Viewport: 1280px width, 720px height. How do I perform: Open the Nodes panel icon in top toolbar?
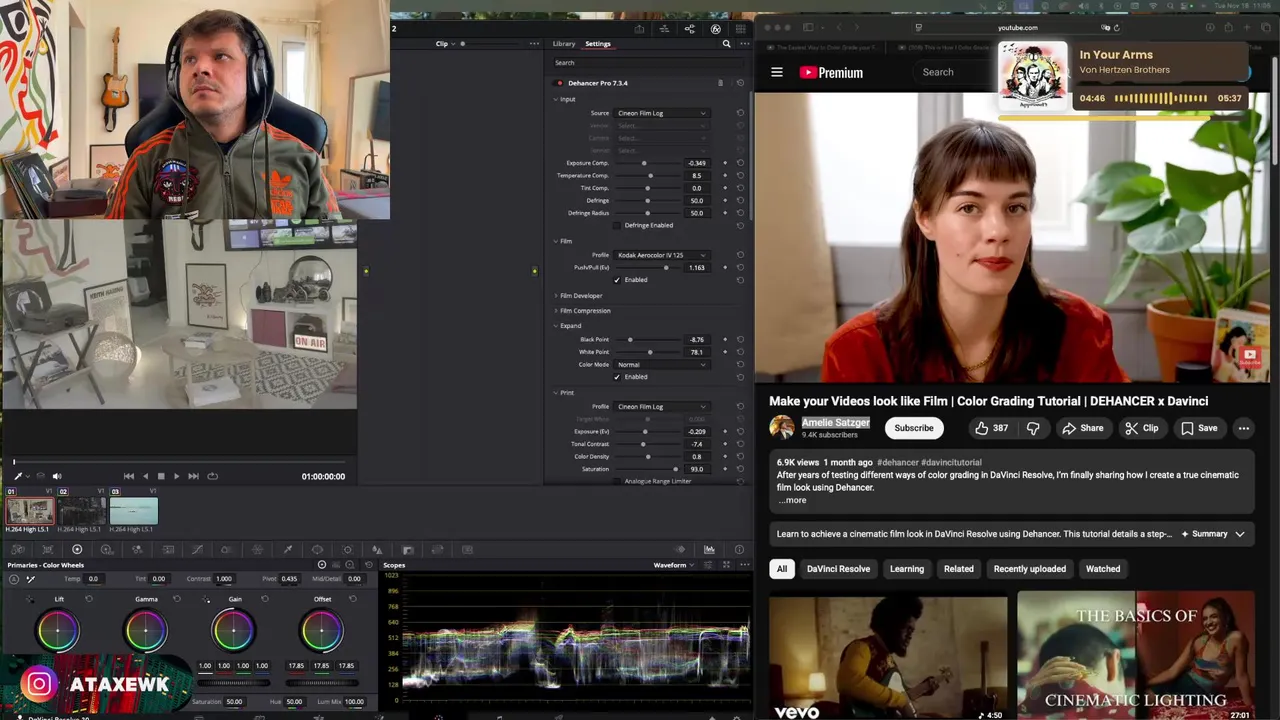(x=690, y=29)
